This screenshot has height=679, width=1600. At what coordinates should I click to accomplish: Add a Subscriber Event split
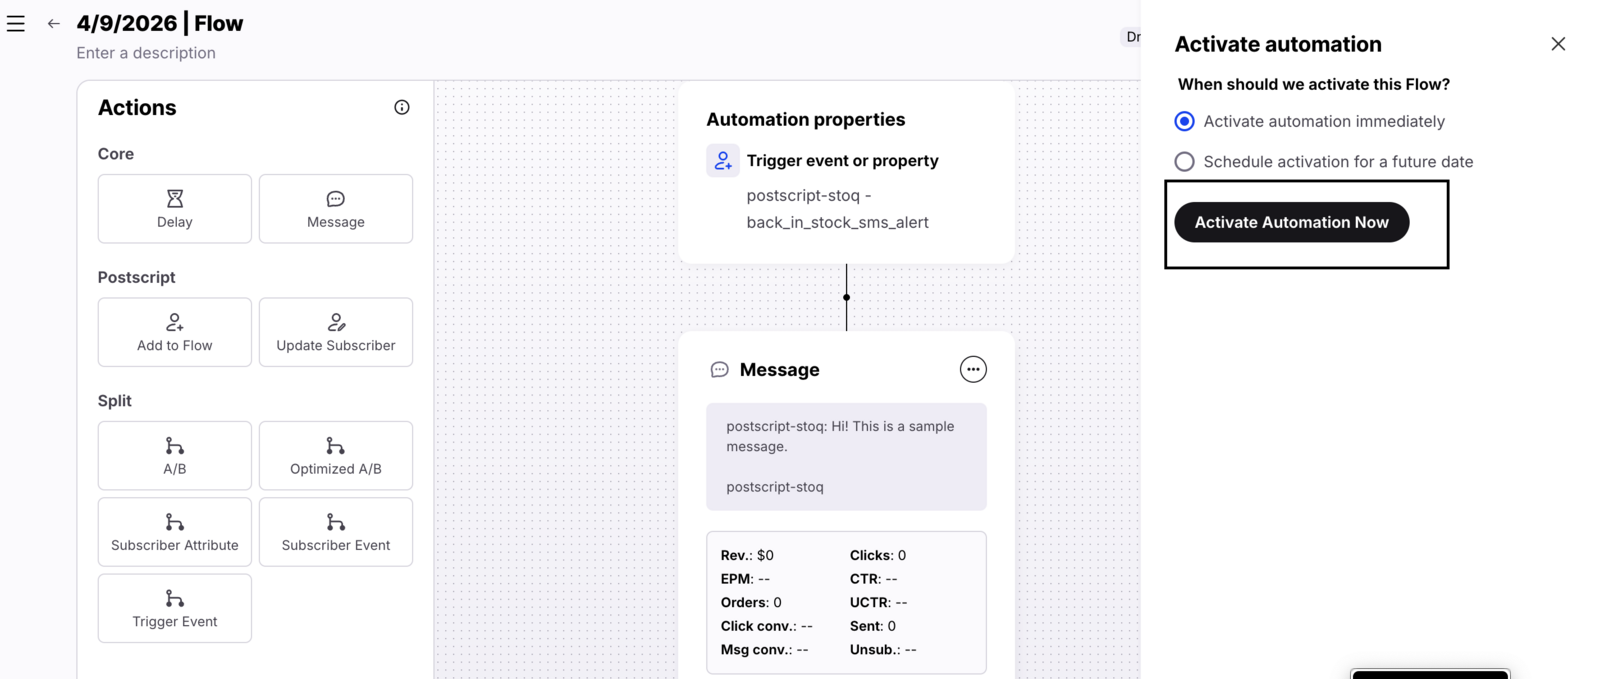pos(336,532)
